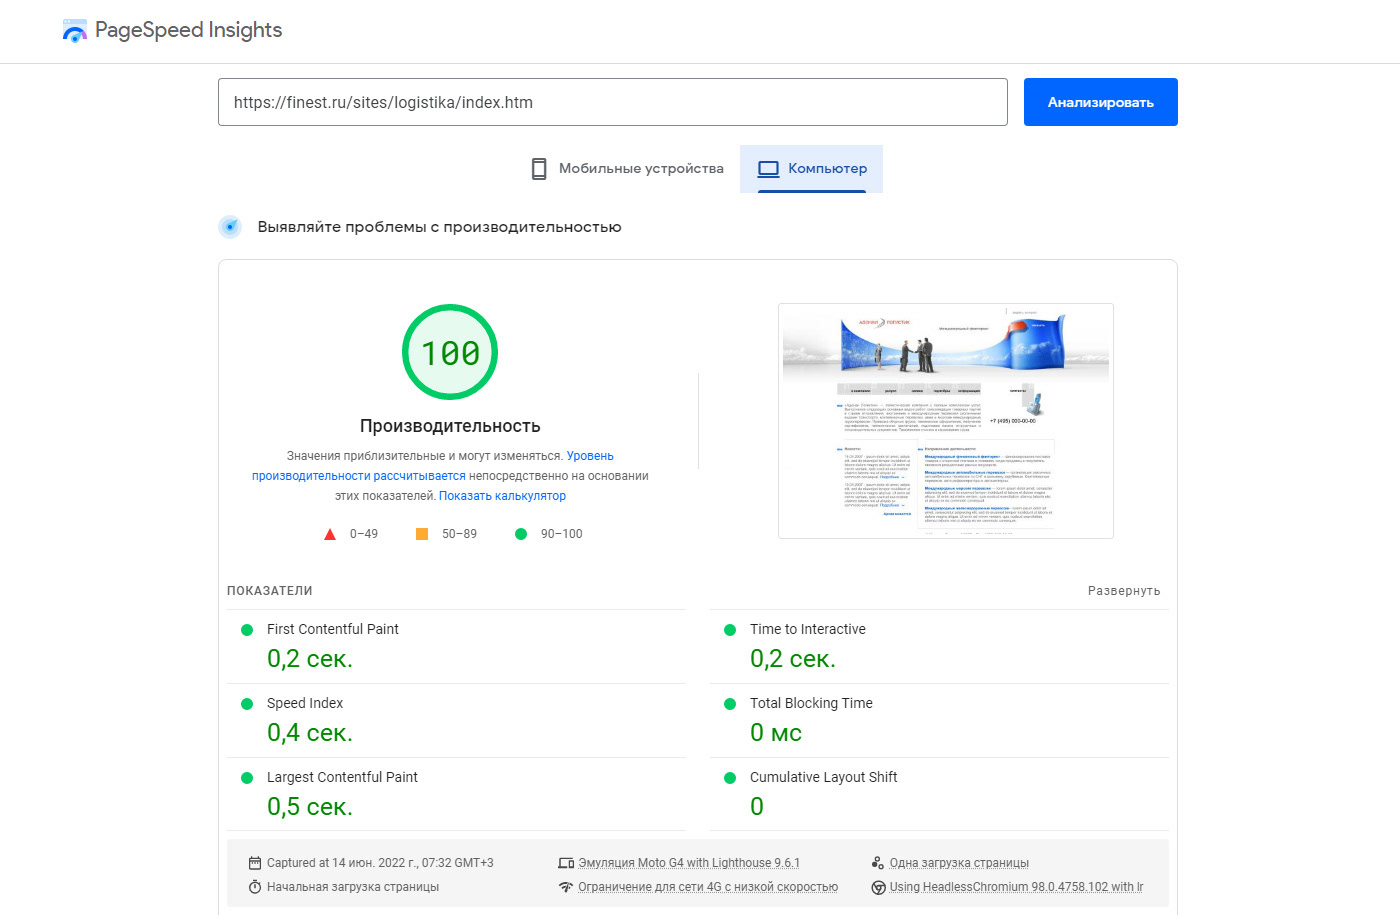The image size is (1400, 915).
Task: Click the device emulation icon for Moto G4
Action: [x=566, y=863]
